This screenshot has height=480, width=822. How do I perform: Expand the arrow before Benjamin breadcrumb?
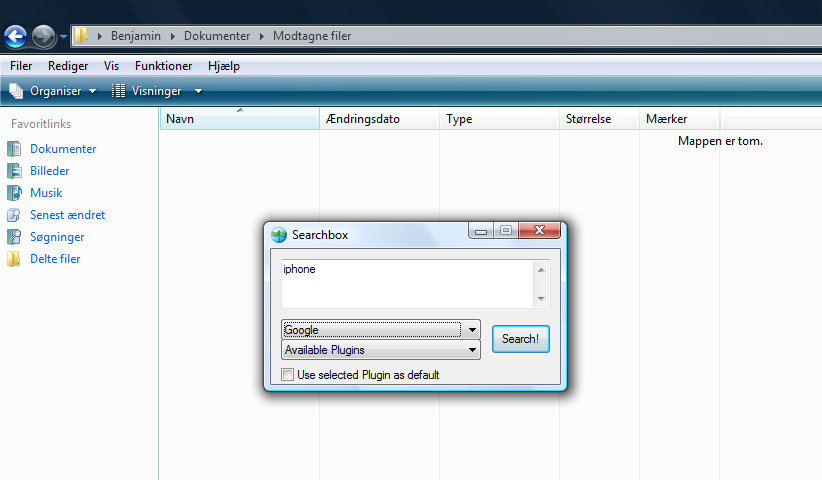point(100,36)
